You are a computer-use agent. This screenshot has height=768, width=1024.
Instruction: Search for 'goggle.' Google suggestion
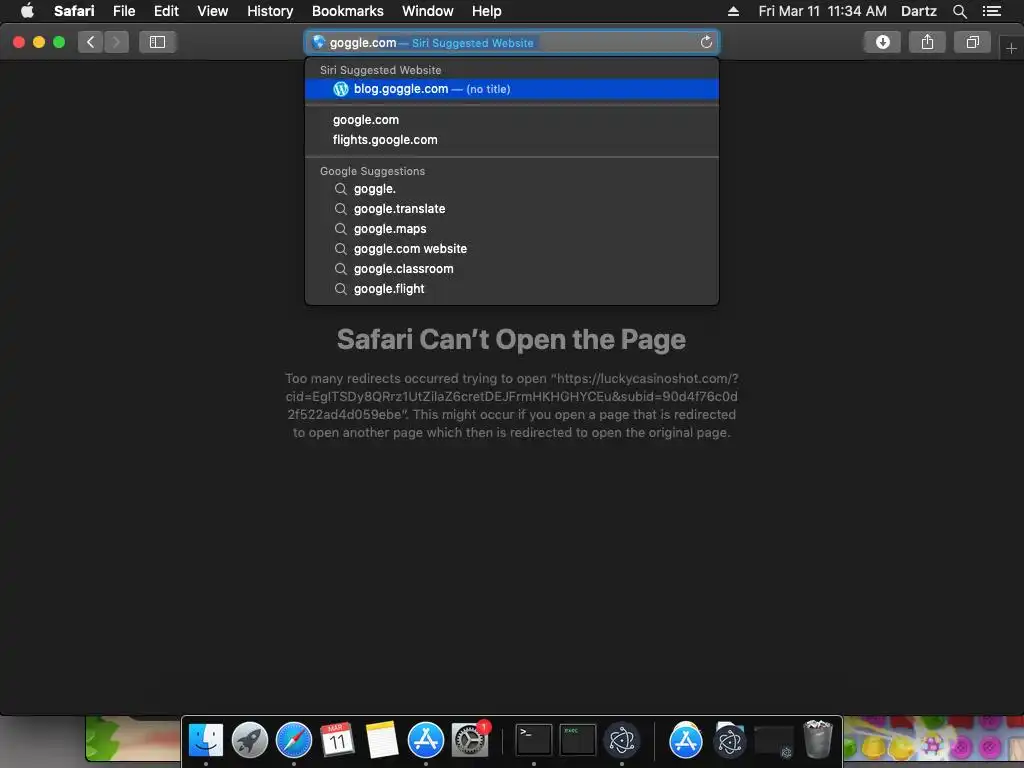(512, 189)
